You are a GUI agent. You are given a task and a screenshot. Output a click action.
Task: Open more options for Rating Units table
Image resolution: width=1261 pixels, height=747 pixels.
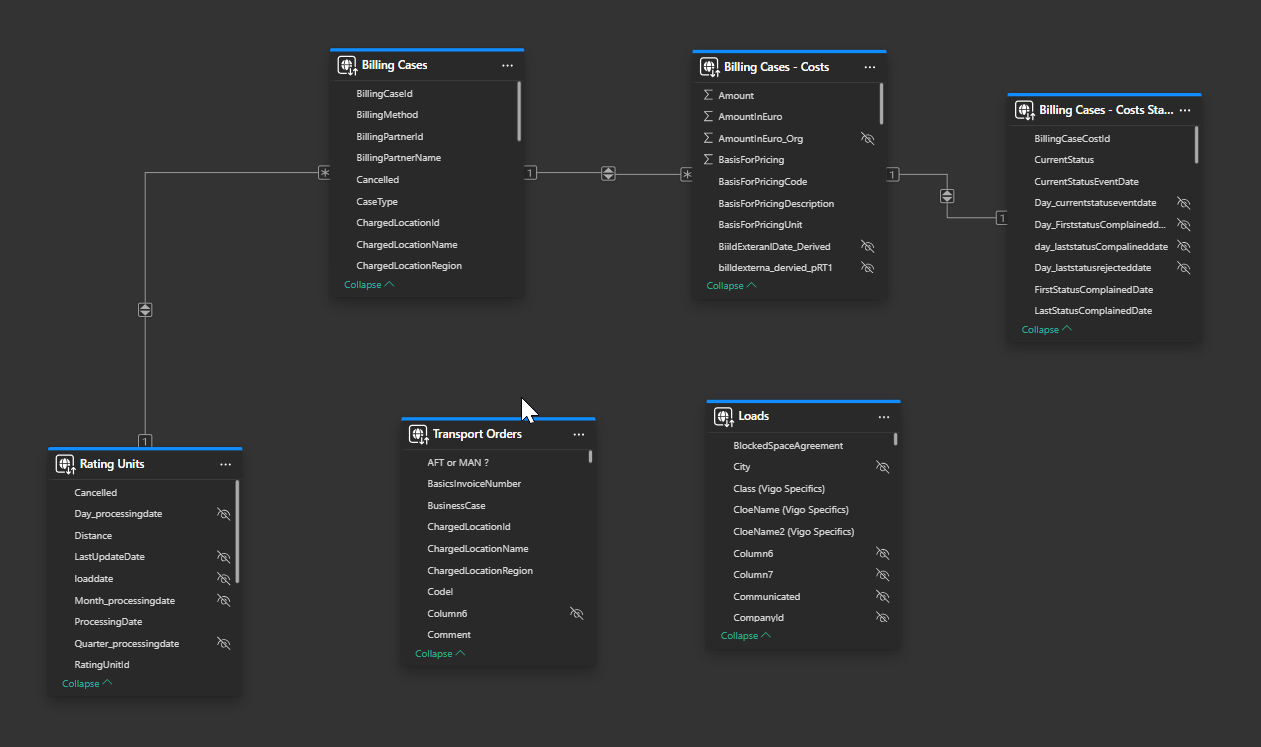pos(225,464)
